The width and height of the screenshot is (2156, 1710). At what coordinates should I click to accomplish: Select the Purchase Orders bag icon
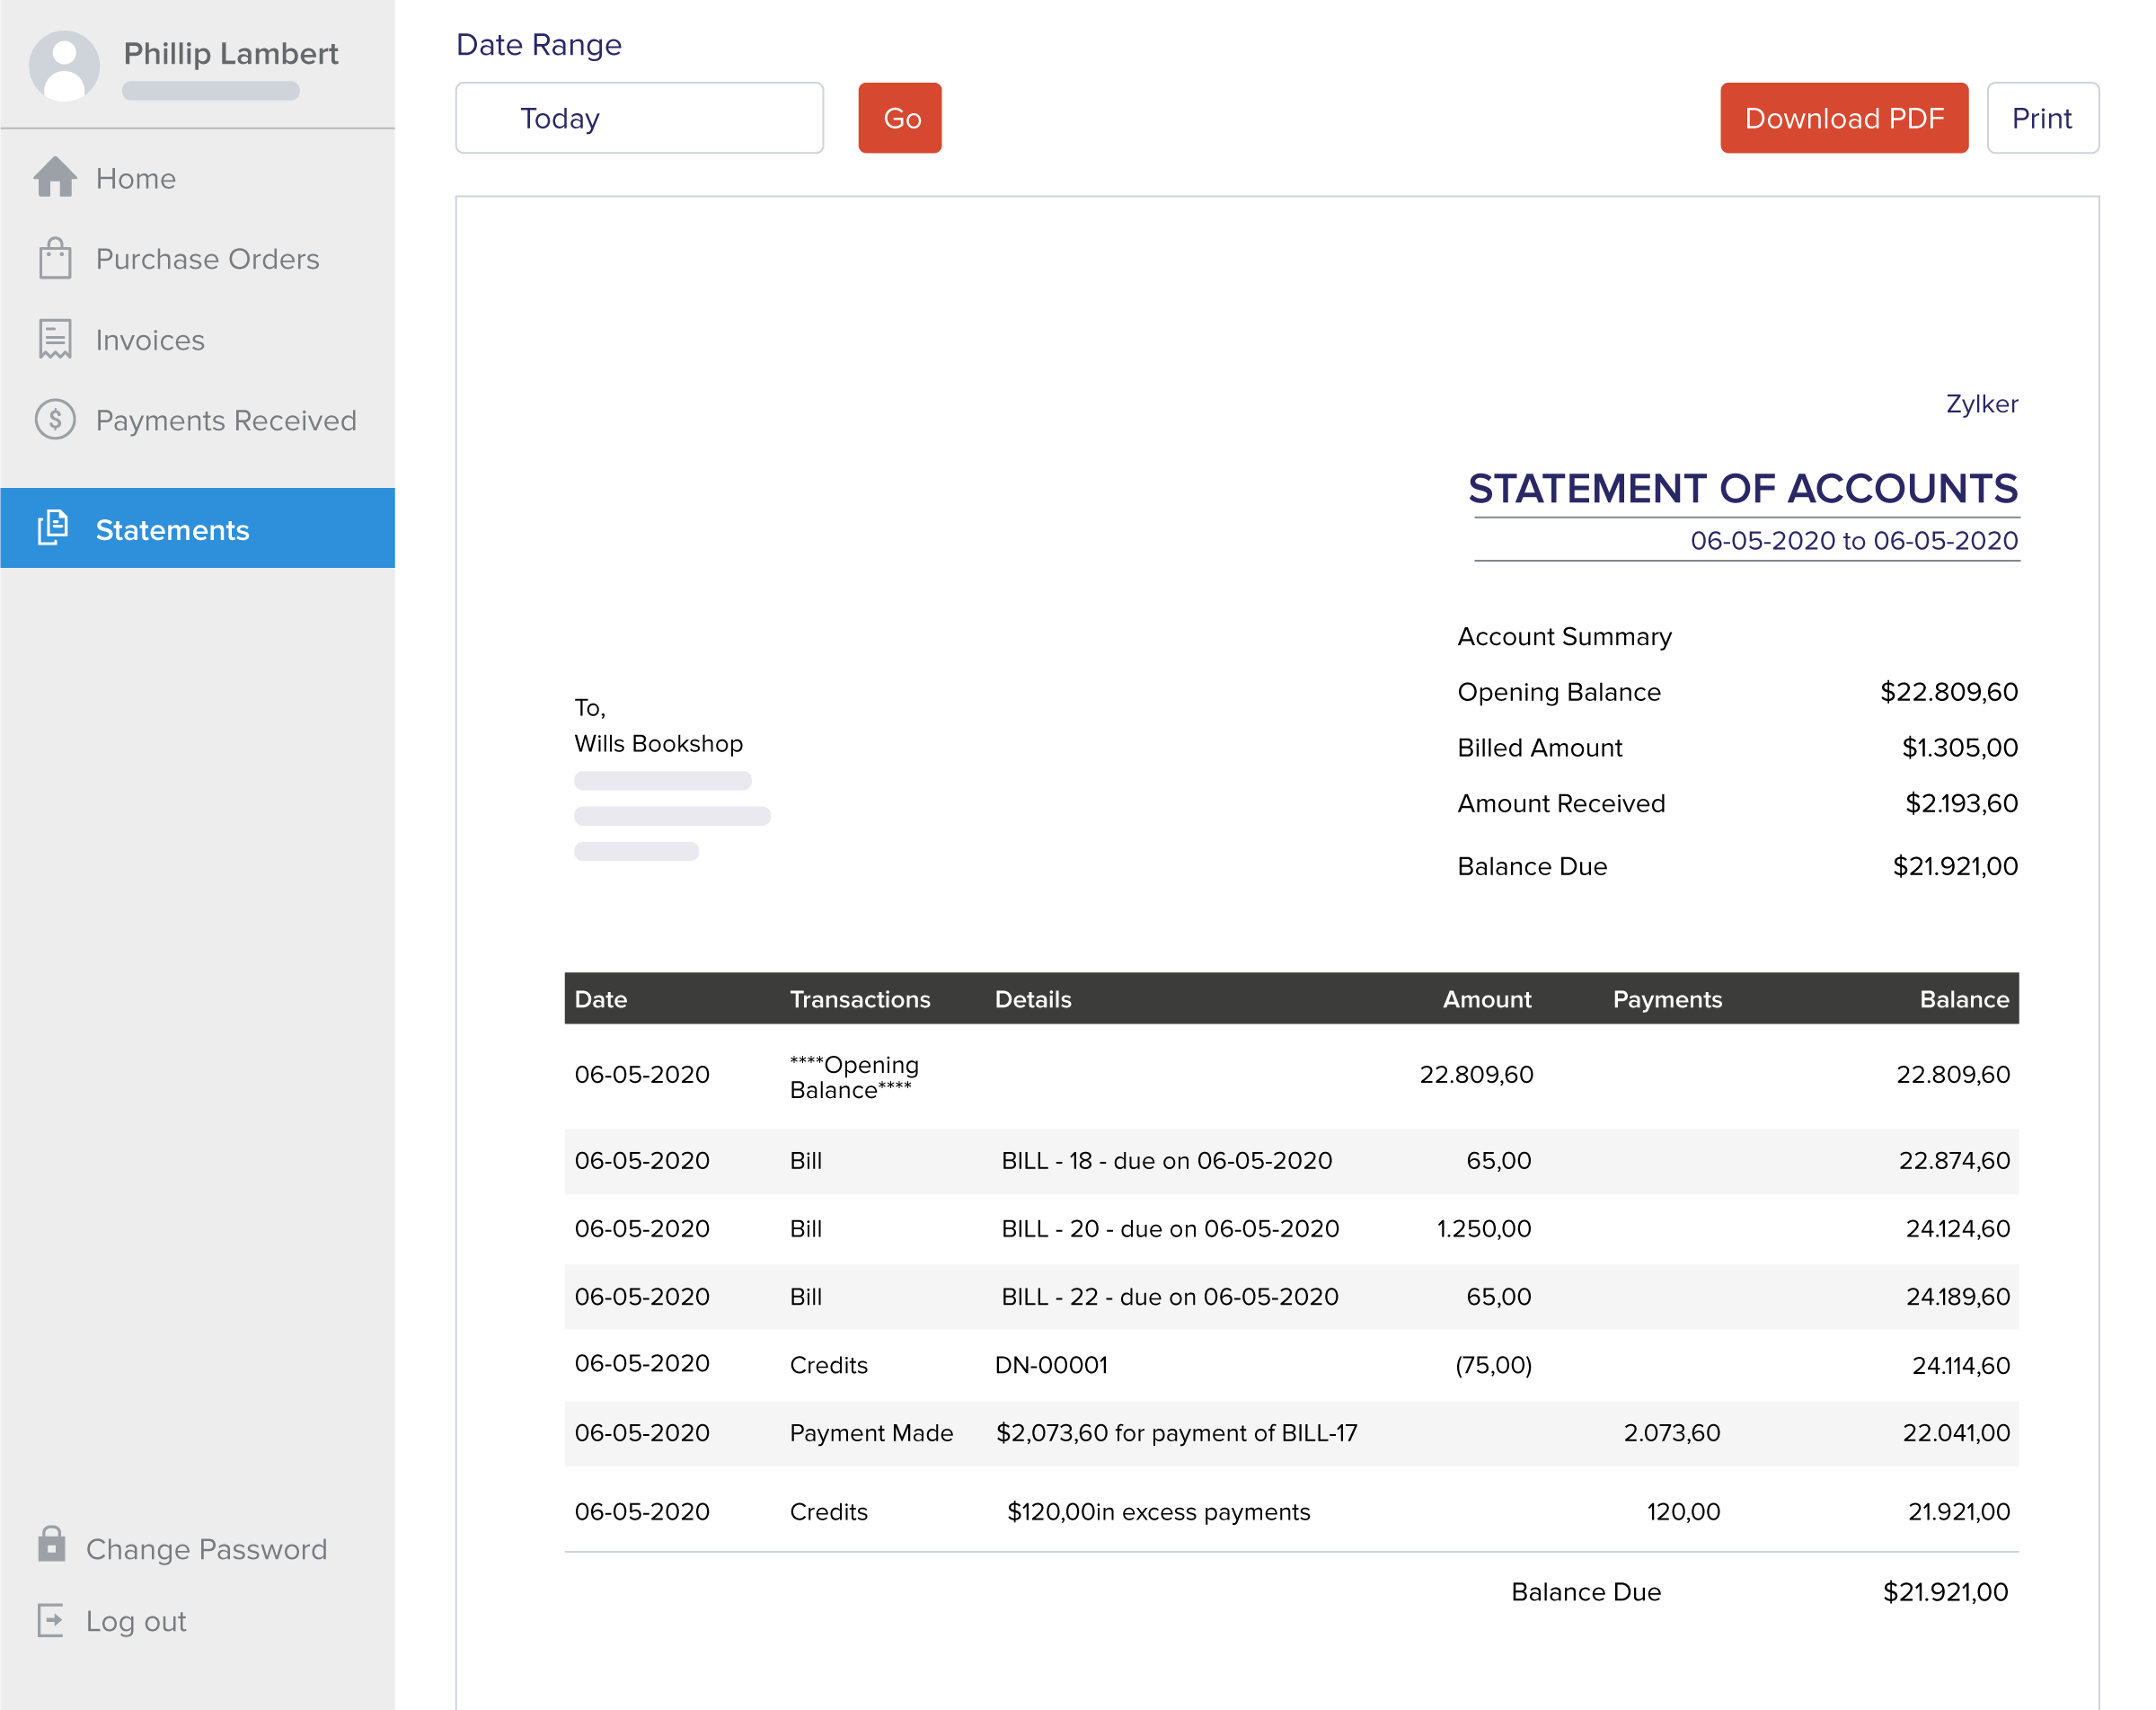pos(55,259)
